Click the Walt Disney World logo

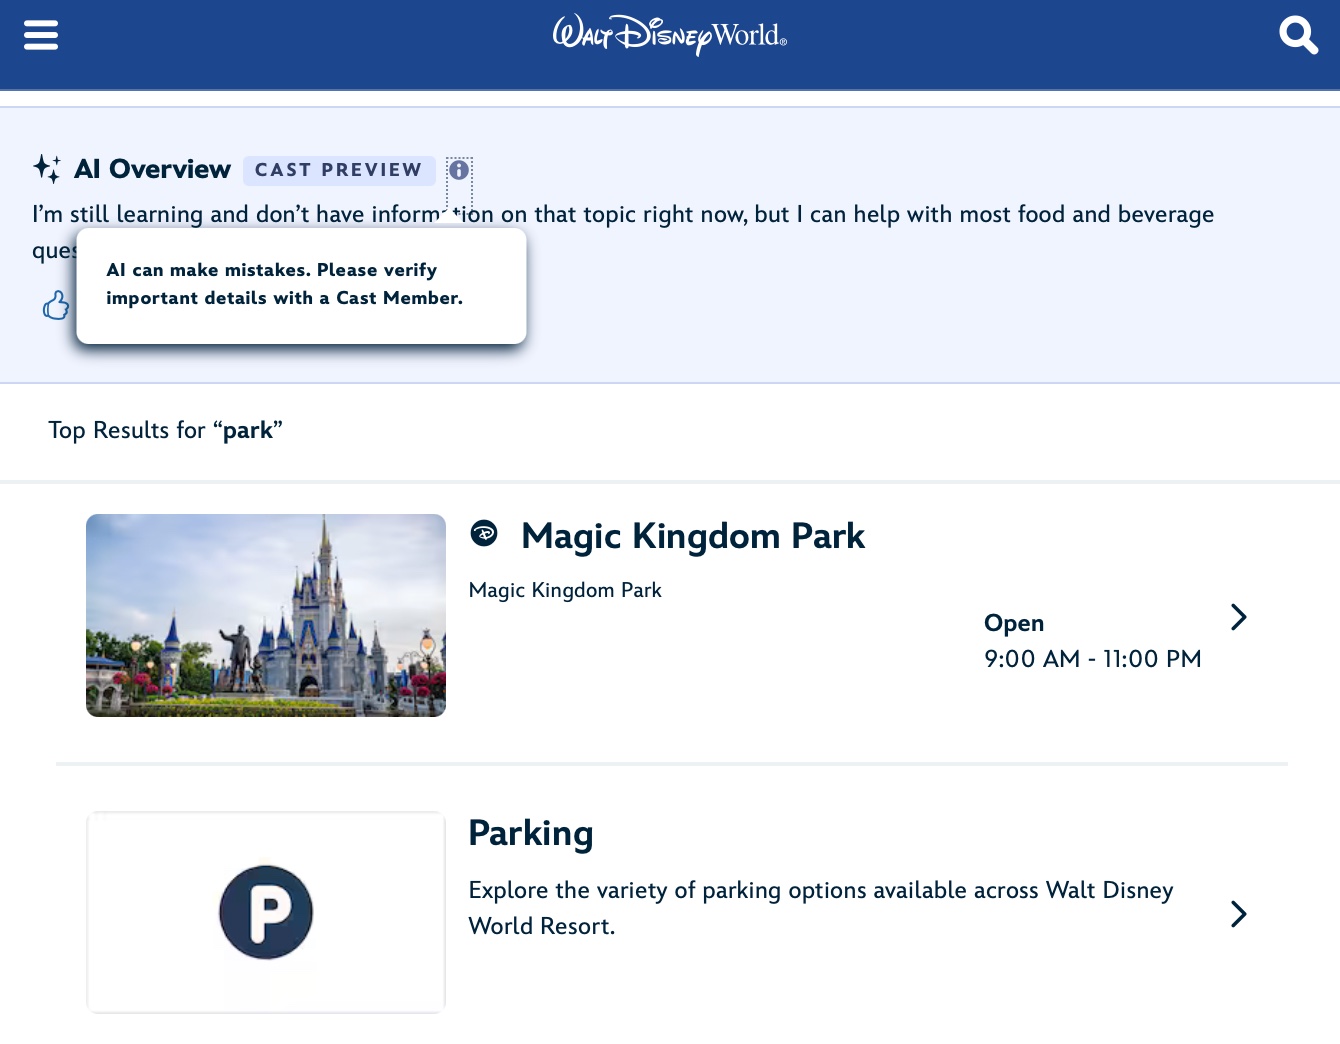coord(670,35)
